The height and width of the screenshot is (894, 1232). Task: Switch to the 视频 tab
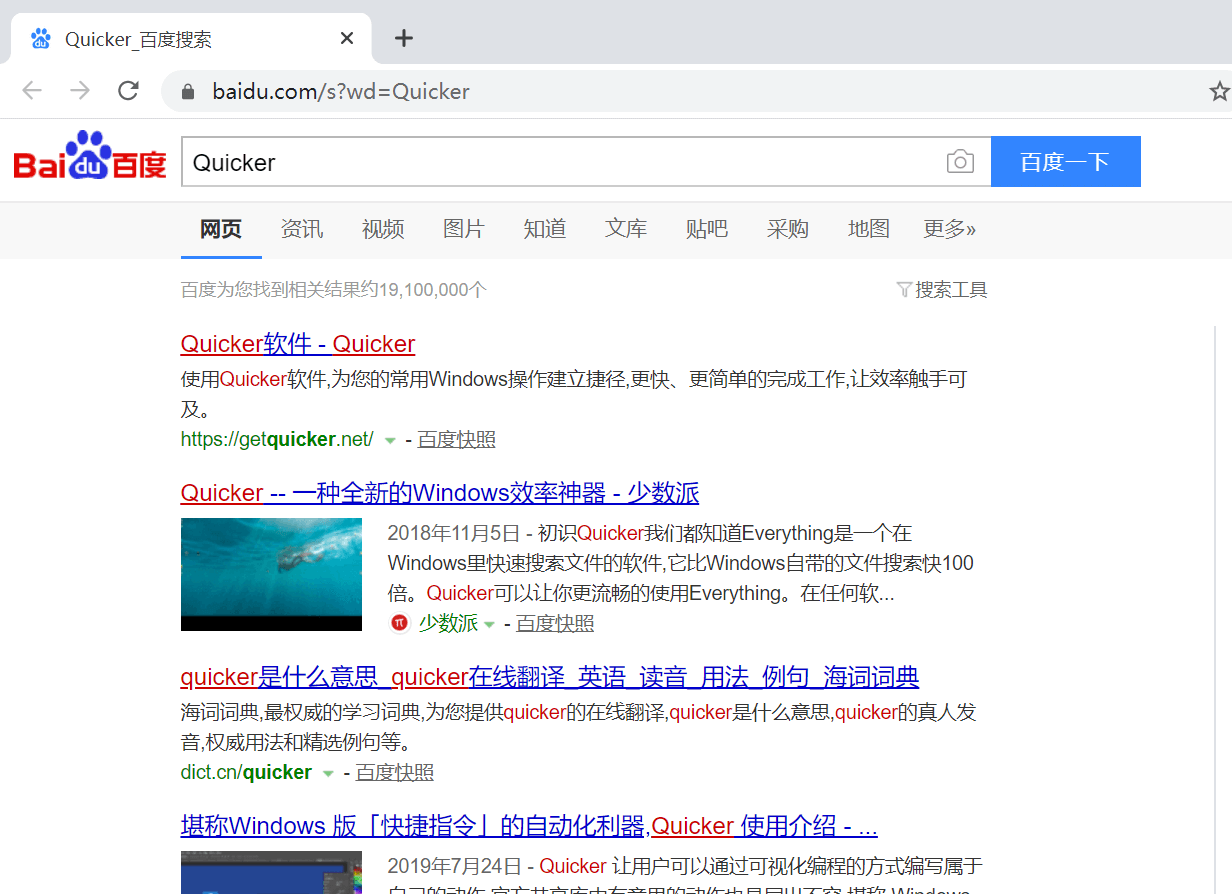click(383, 229)
